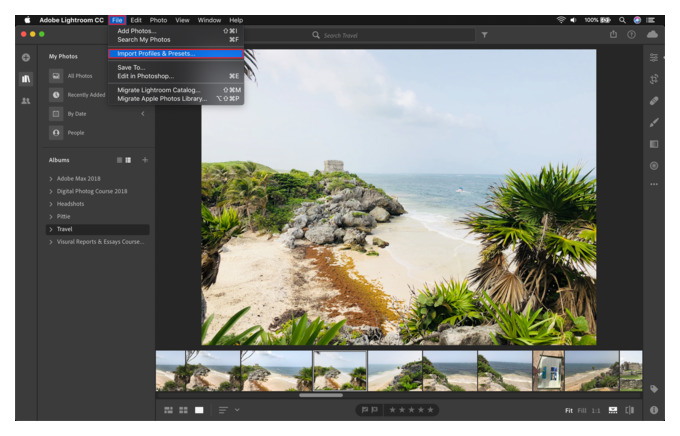This screenshot has height=436, width=680.
Task: Open the Sharing people icon in left sidebar
Action: (26, 101)
